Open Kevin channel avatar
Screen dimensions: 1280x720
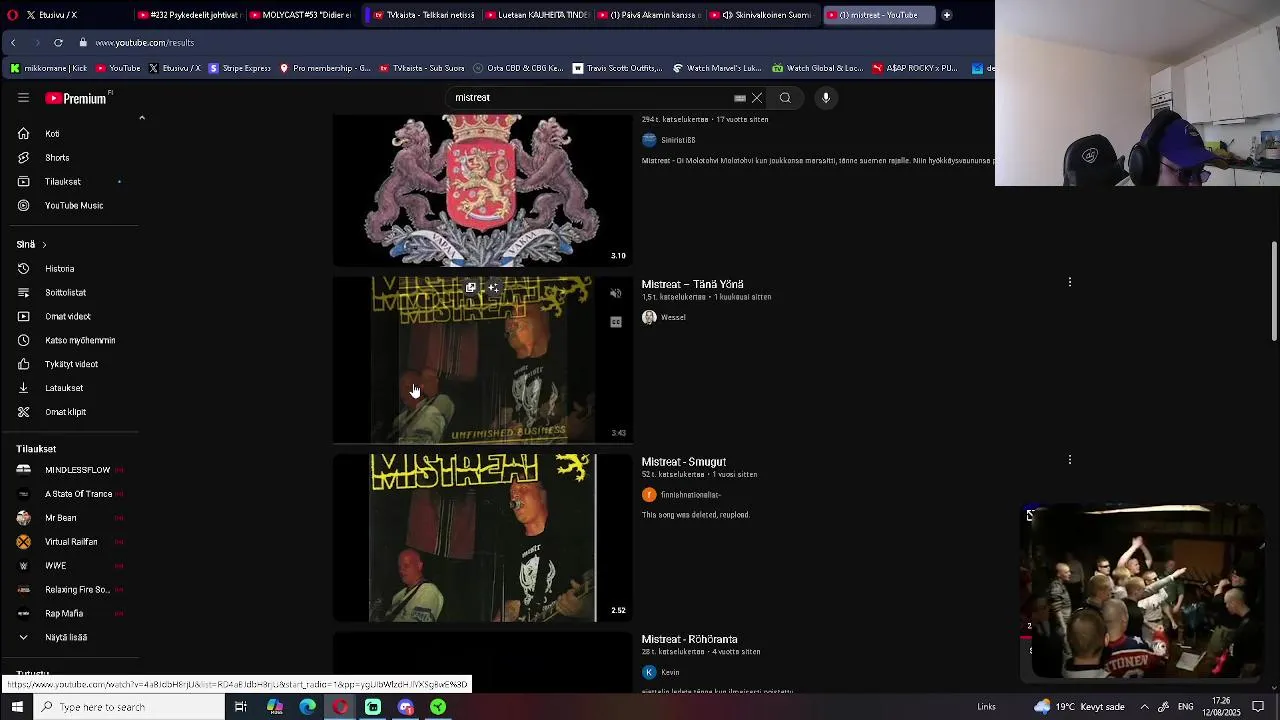pyautogui.click(x=649, y=672)
